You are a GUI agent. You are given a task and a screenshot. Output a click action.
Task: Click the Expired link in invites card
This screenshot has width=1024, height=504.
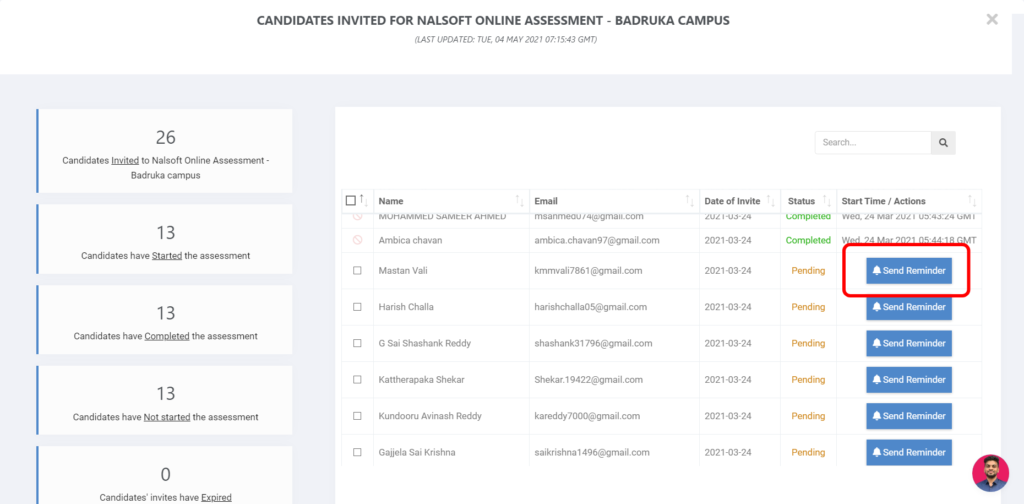tap(216, 497)
